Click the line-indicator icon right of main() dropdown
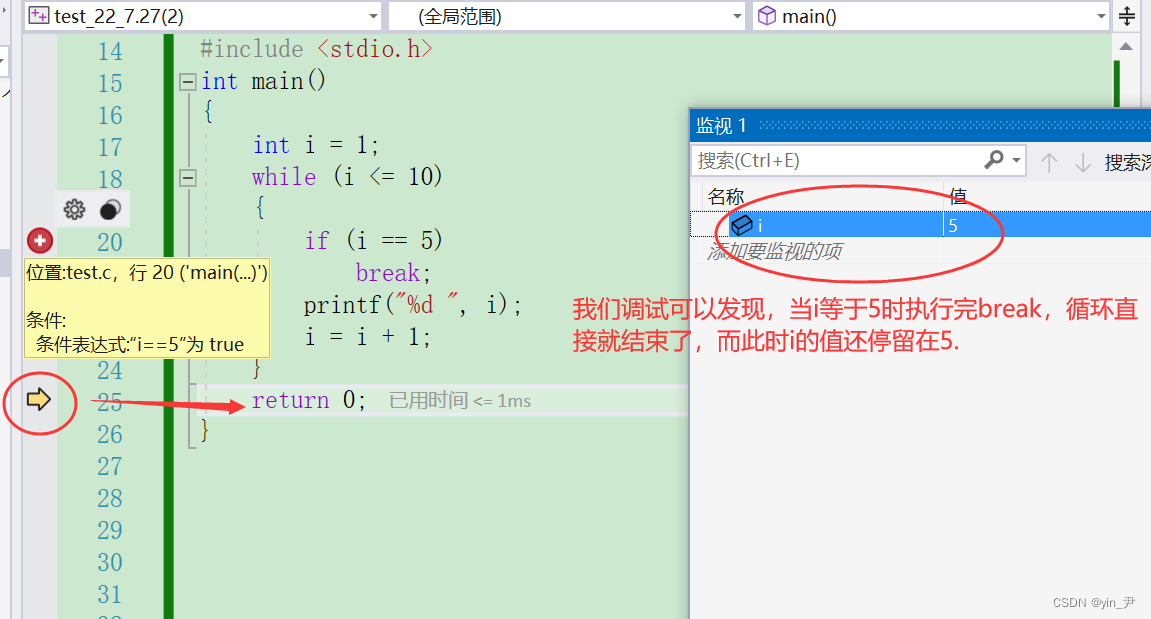This screenshot has height=619, width=1151. pyautogui.click(x=1127, y=15)
